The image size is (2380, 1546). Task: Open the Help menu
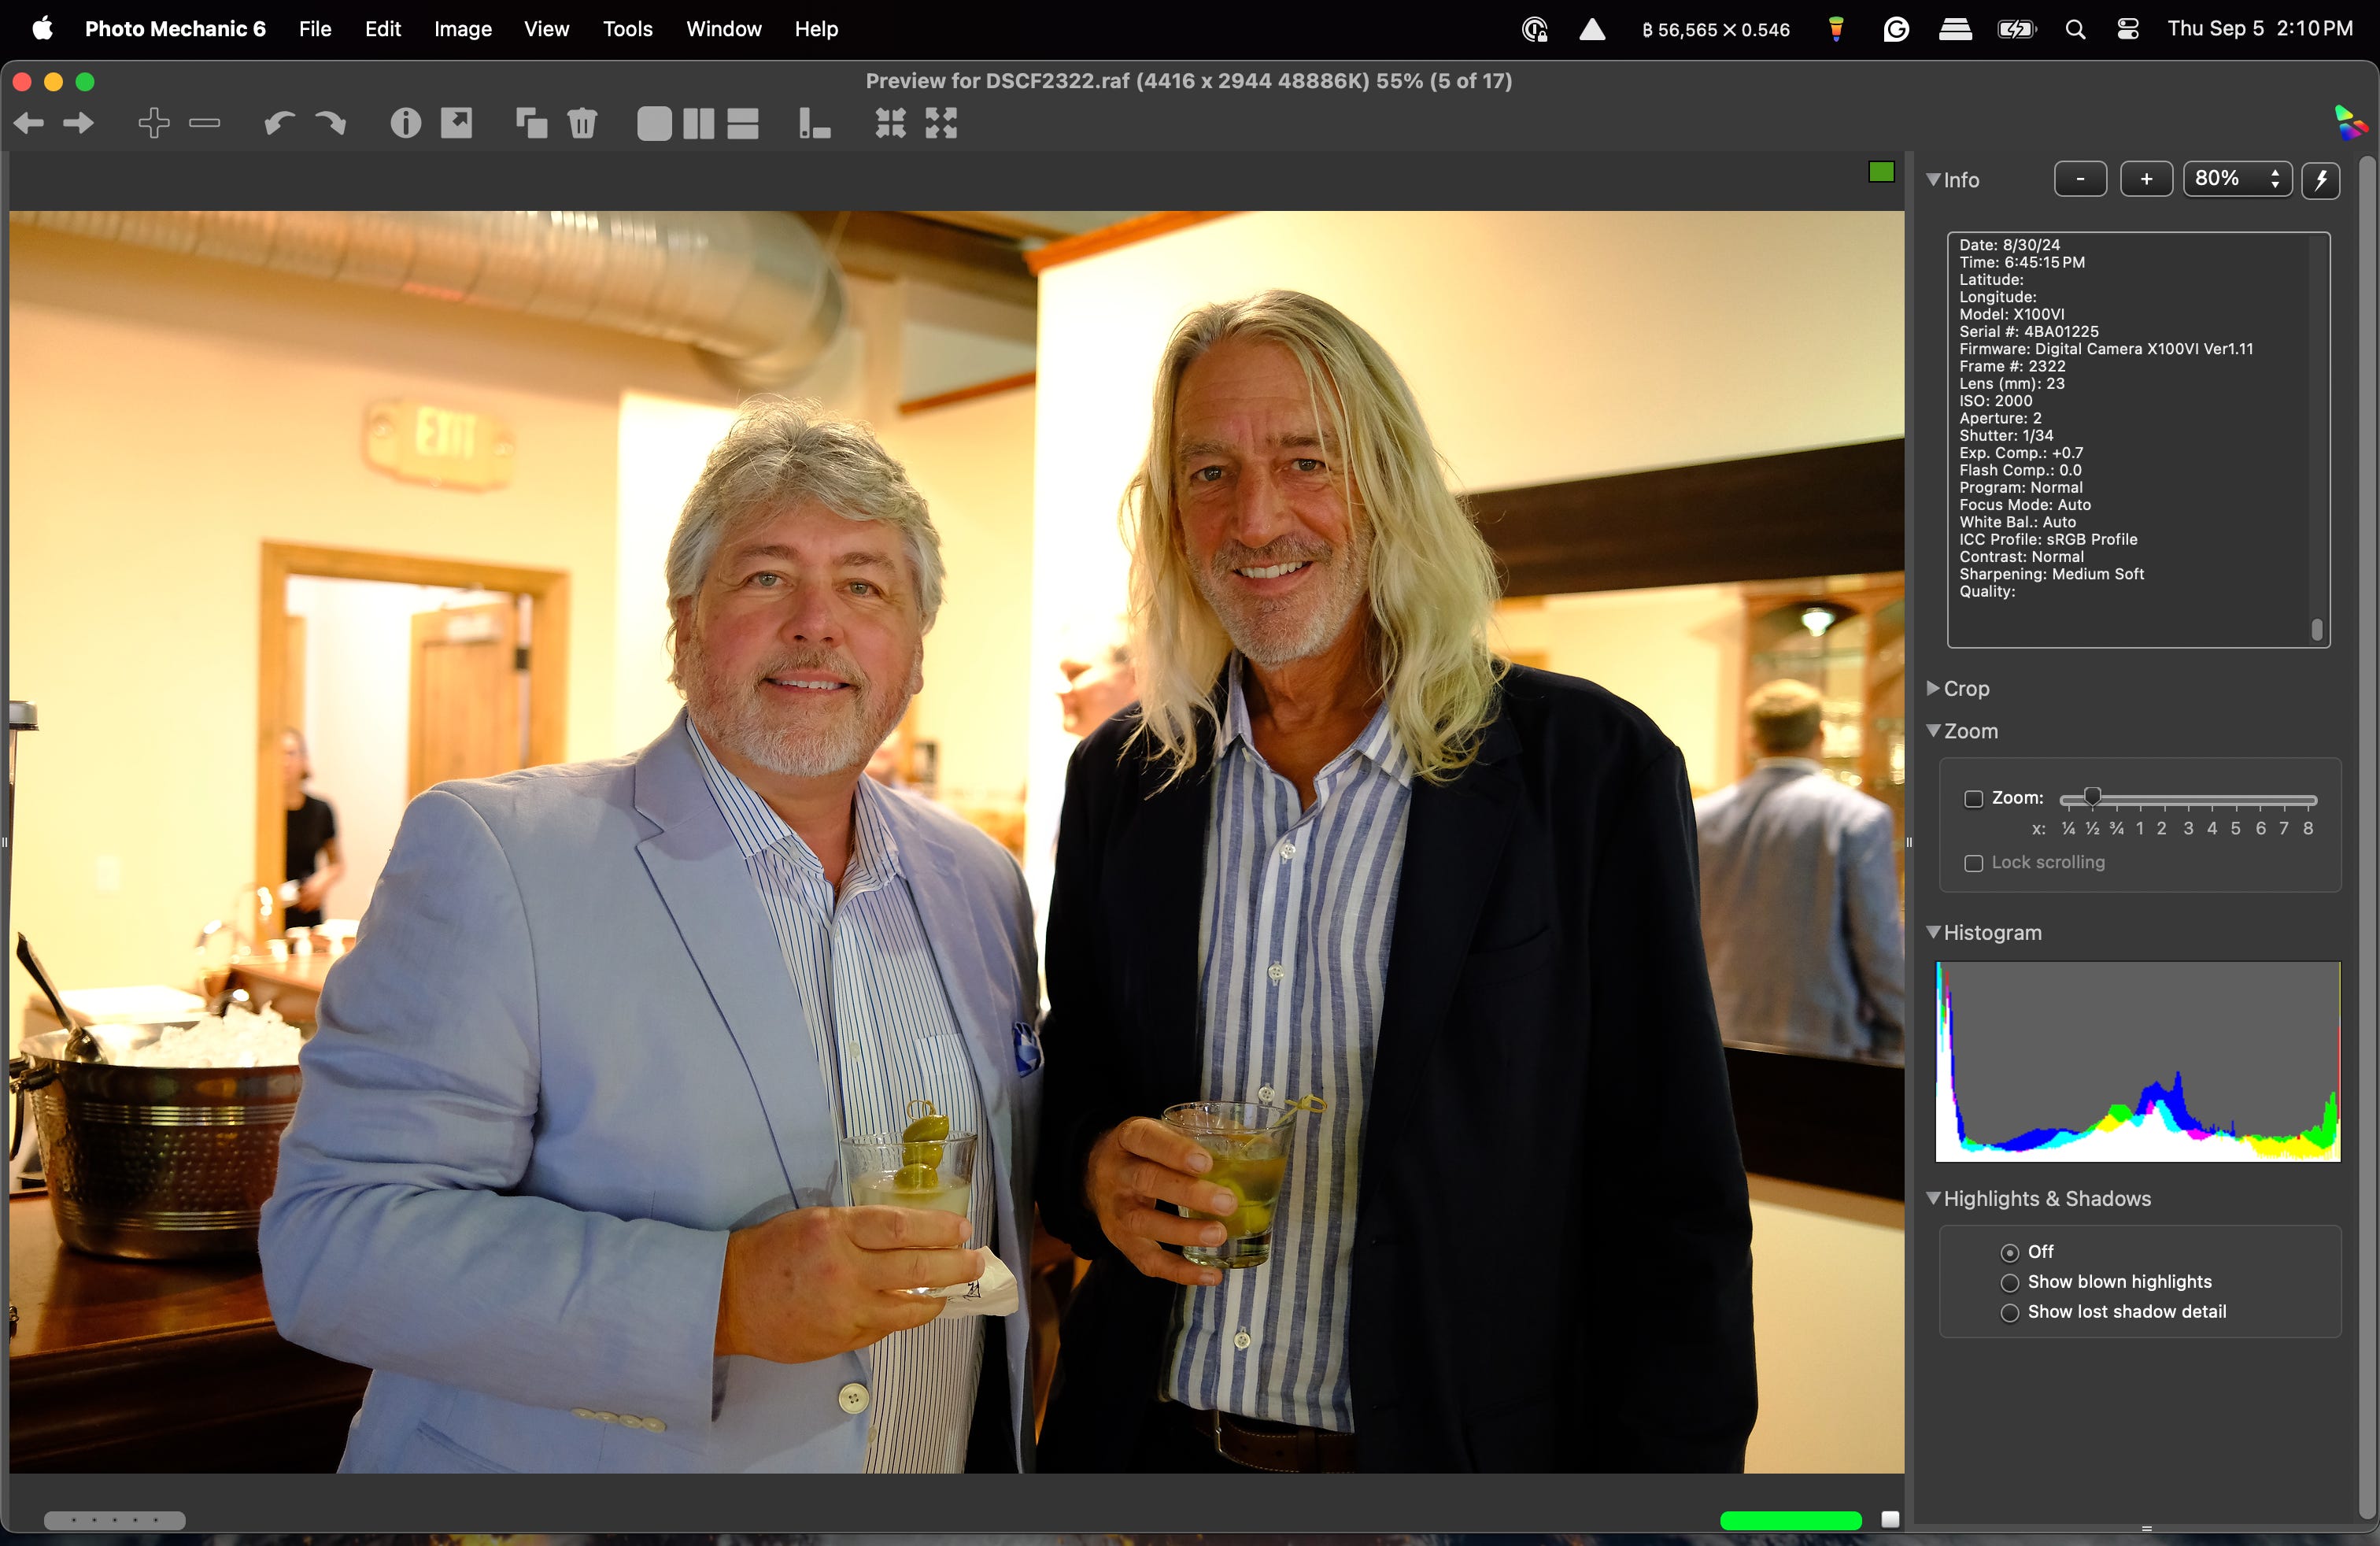pyautogui.click(x=816, y=29)
